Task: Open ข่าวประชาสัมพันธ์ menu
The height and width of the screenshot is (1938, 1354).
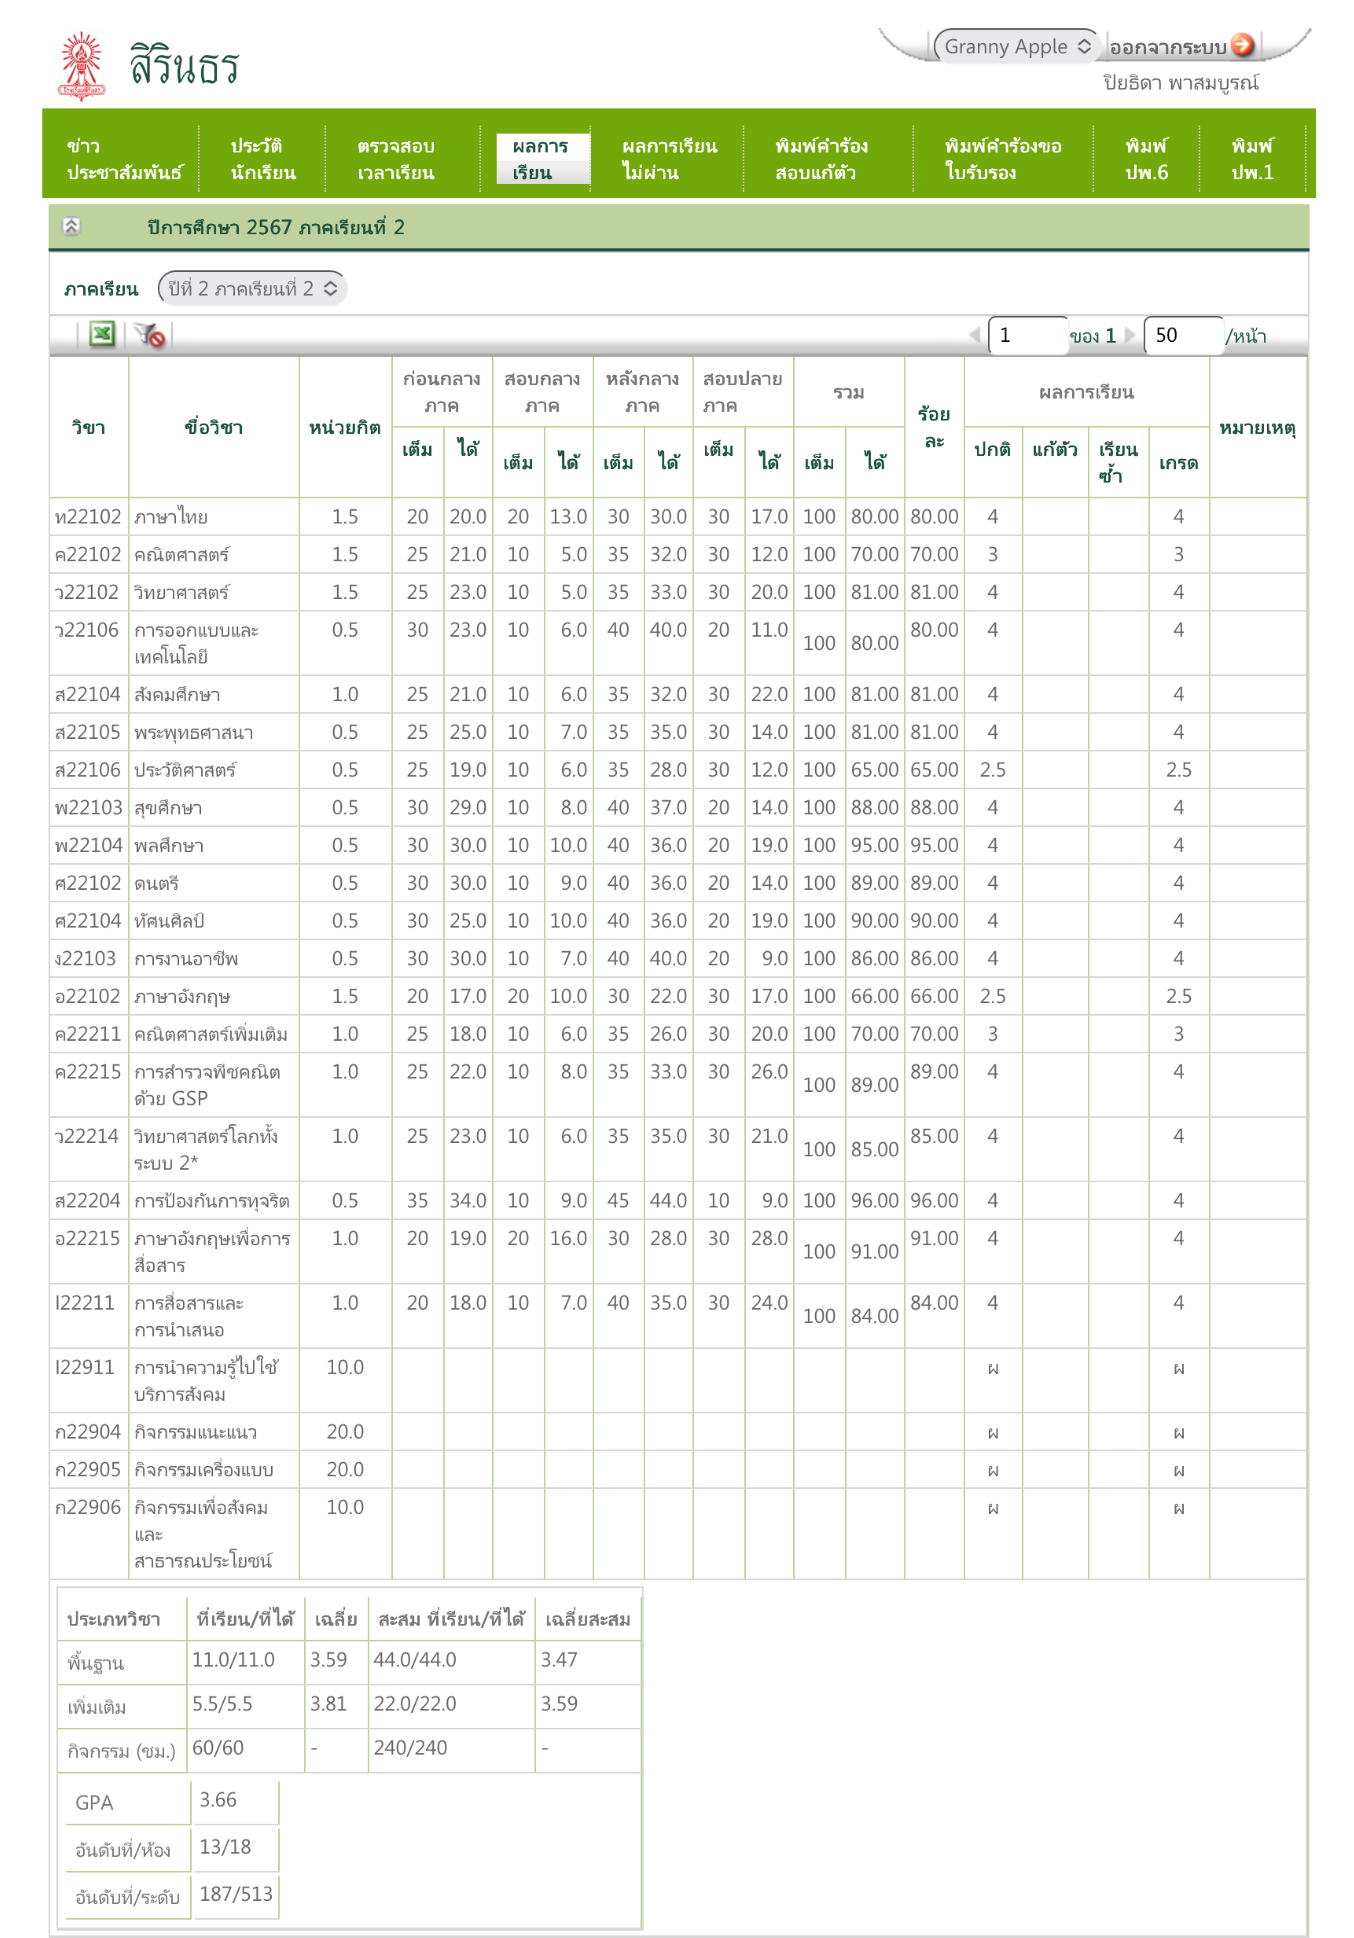Action: pos(124,159)
